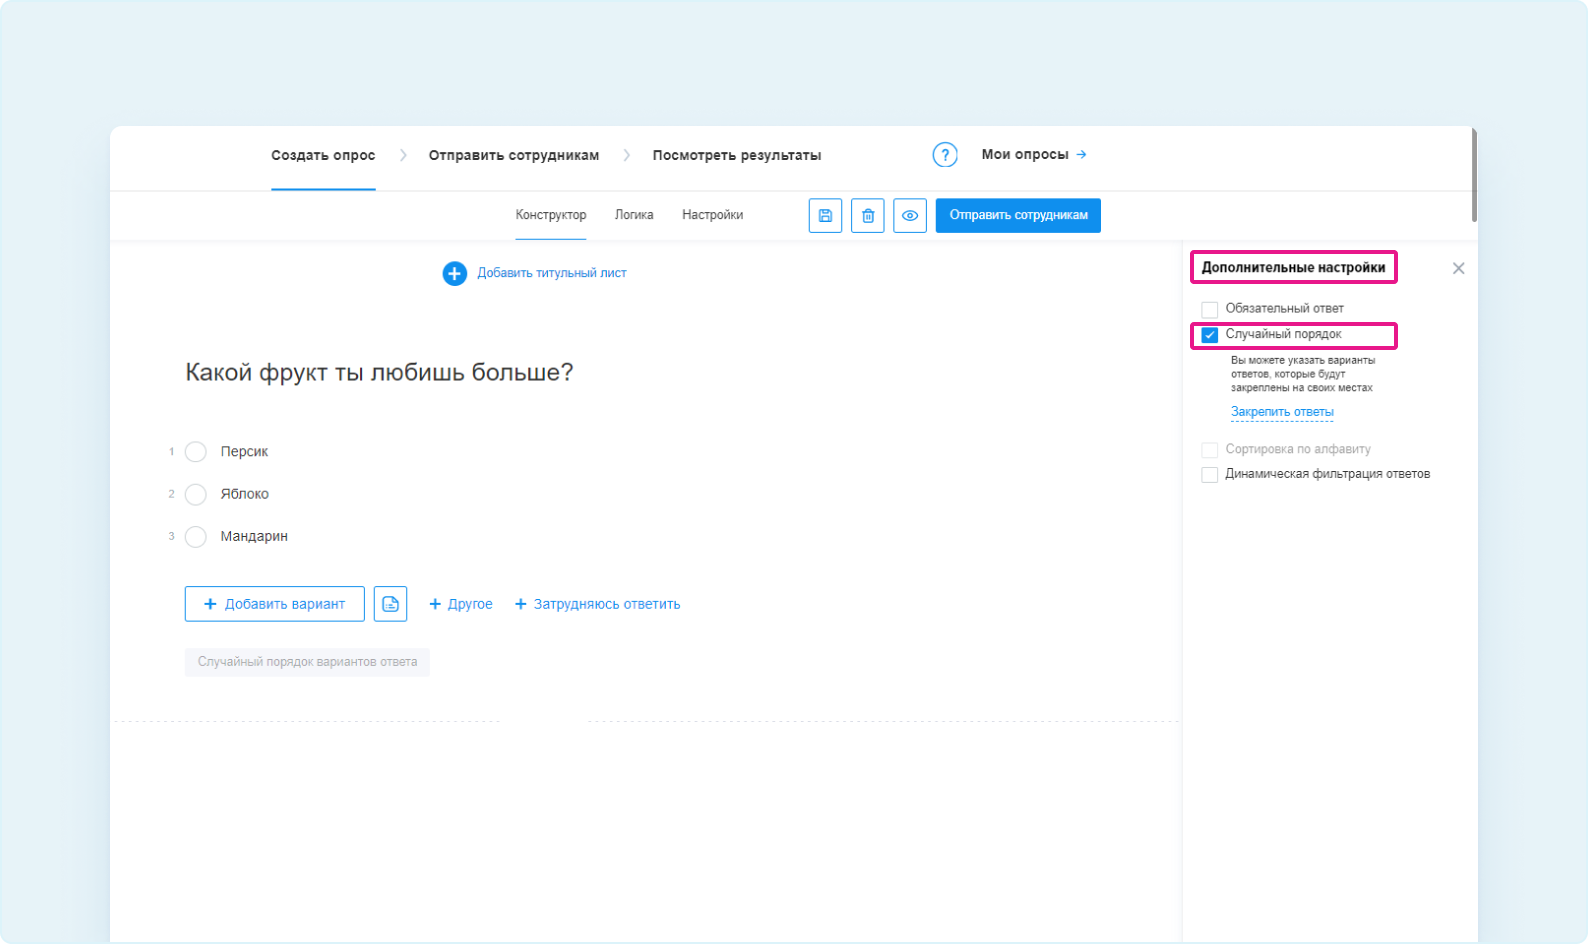The image size is (1588, 944).
Task: Click the Добавить титульный лист link
Action: coord(552,273)
